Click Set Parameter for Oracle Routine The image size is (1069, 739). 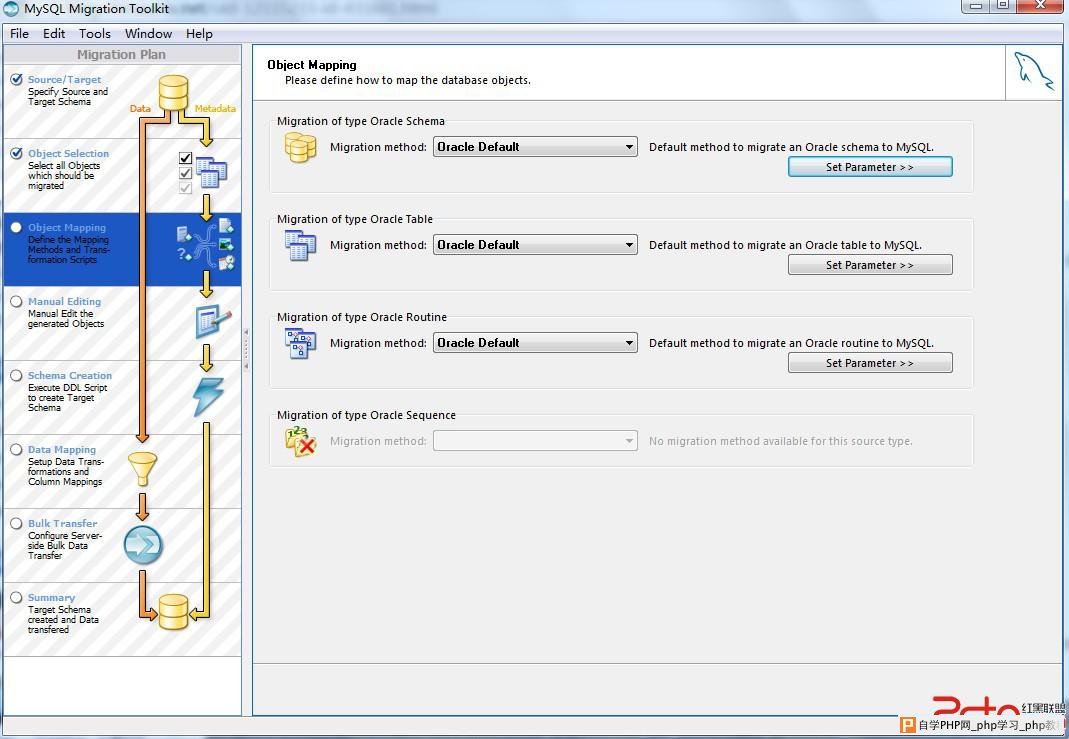870,363
